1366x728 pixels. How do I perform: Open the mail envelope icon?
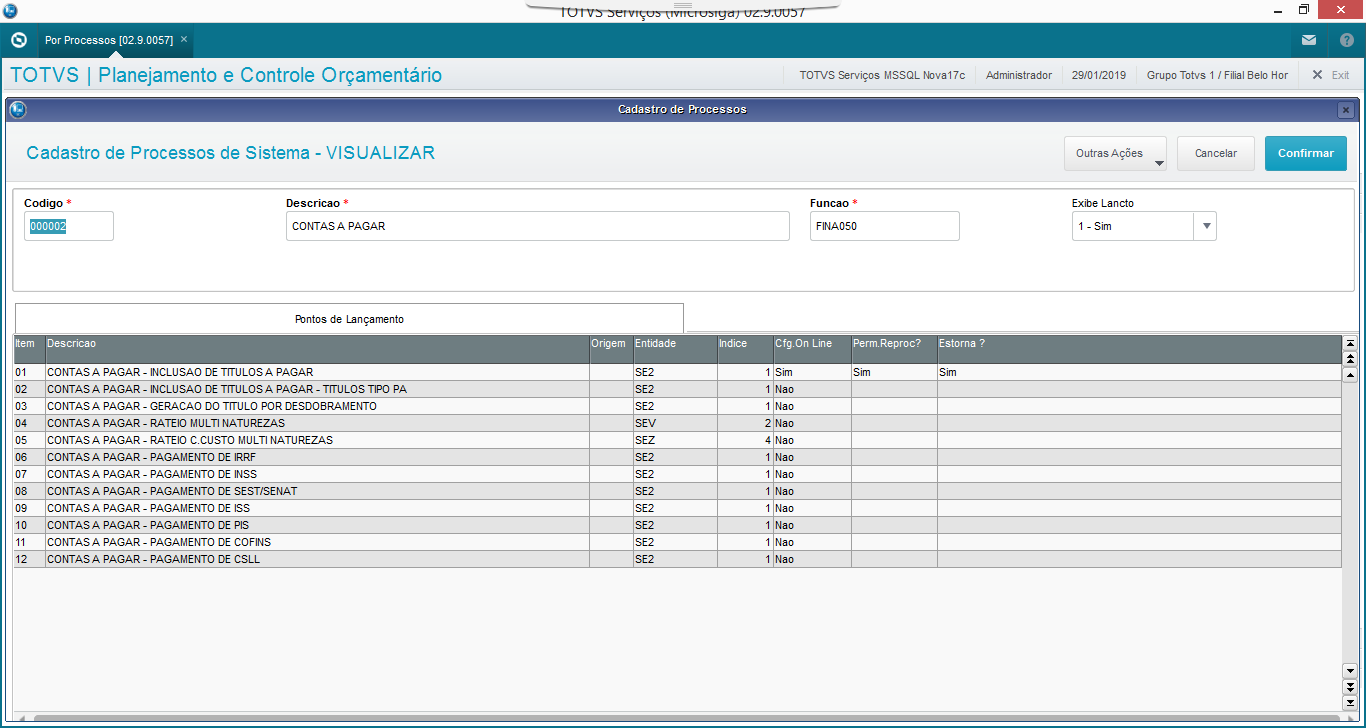point(1309,40)
